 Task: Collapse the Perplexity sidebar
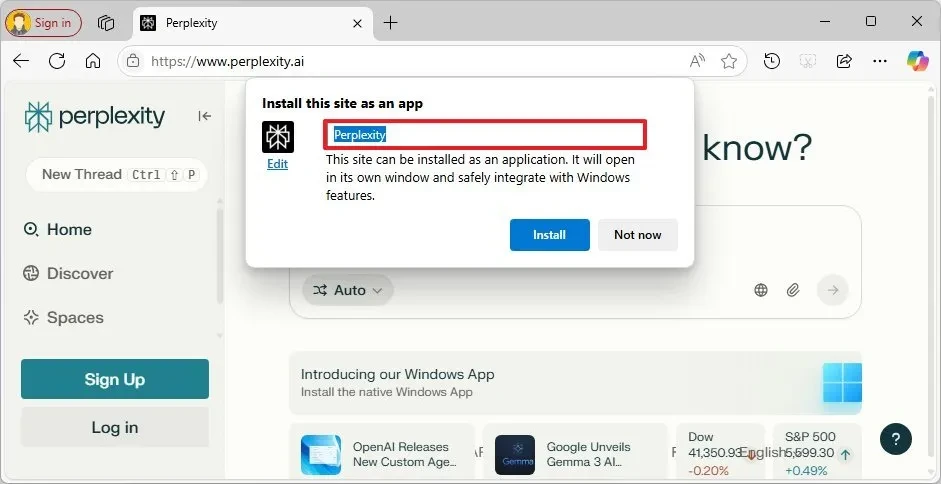point(205,116)
